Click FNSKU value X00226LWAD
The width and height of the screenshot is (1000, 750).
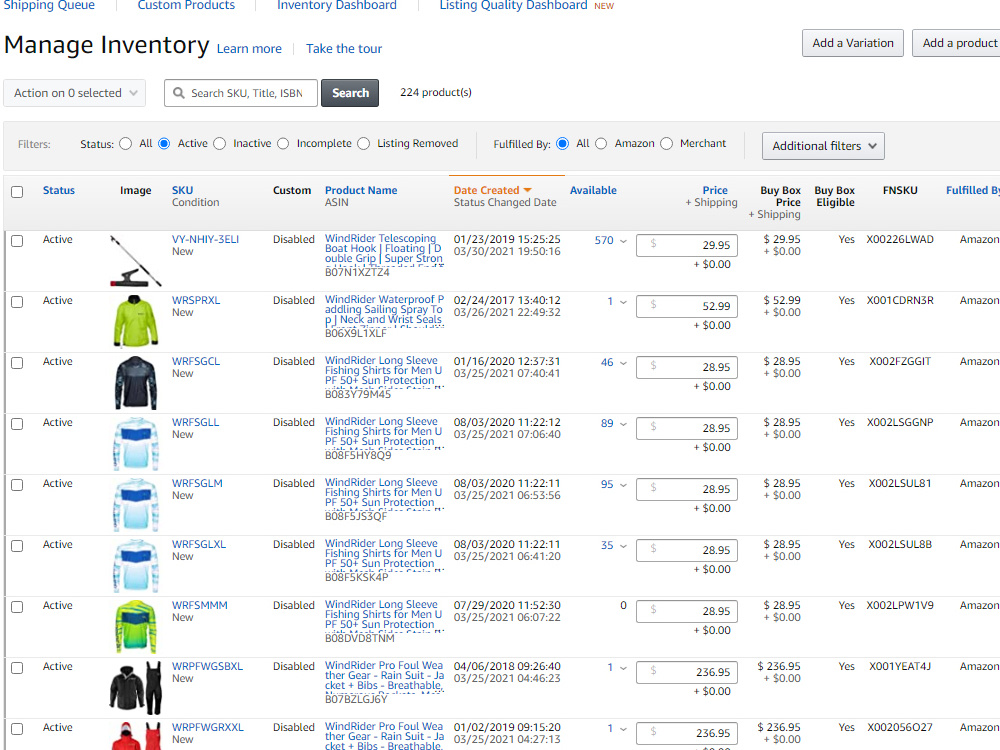[900, 239]
